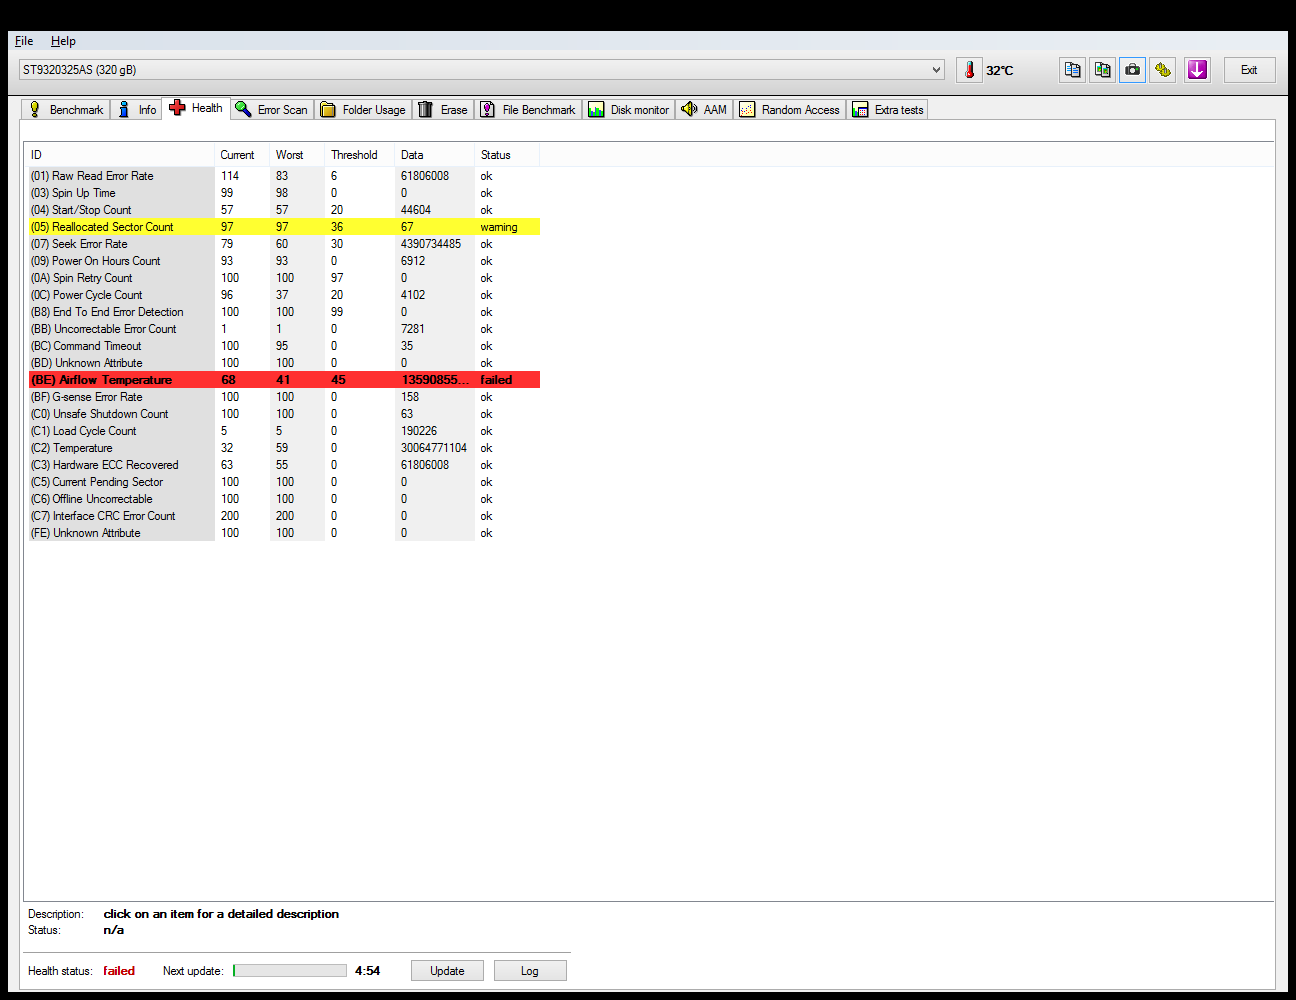Viewport: 1296px width, 1000px height.
Task: Click the Update button
Action: click(447, 971)
